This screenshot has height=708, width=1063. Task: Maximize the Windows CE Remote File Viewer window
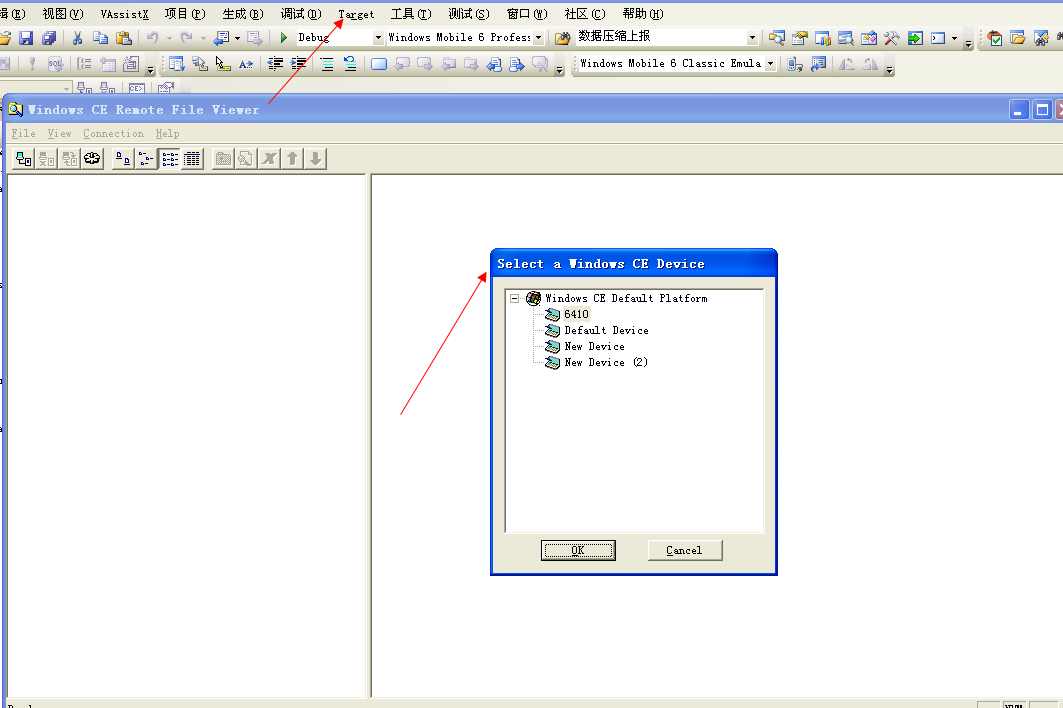[1043, 110]
